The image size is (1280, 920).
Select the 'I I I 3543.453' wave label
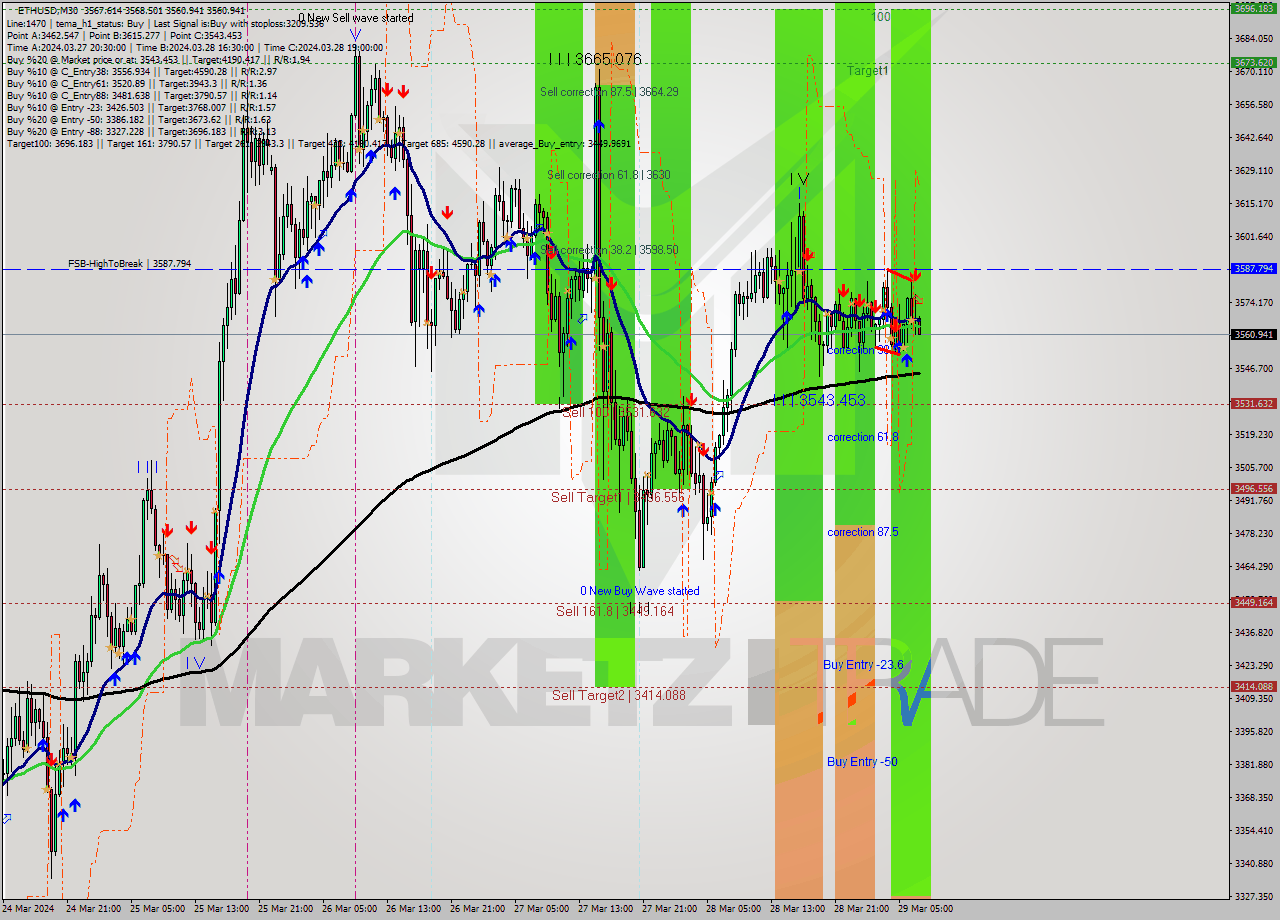(x=819, y=400)
